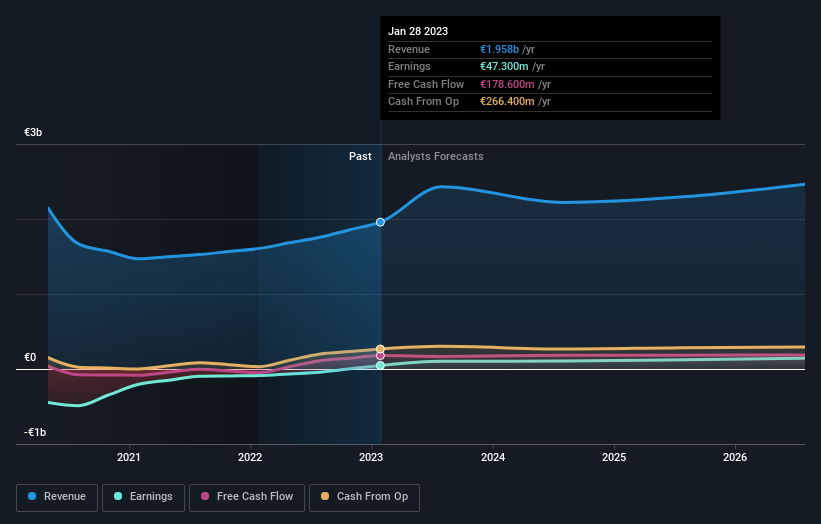Viewport: 821px width, 524px height.
Task: Click the Cash From Op tooltip row label
Action: pyautogui.click(x=424, y=102)
